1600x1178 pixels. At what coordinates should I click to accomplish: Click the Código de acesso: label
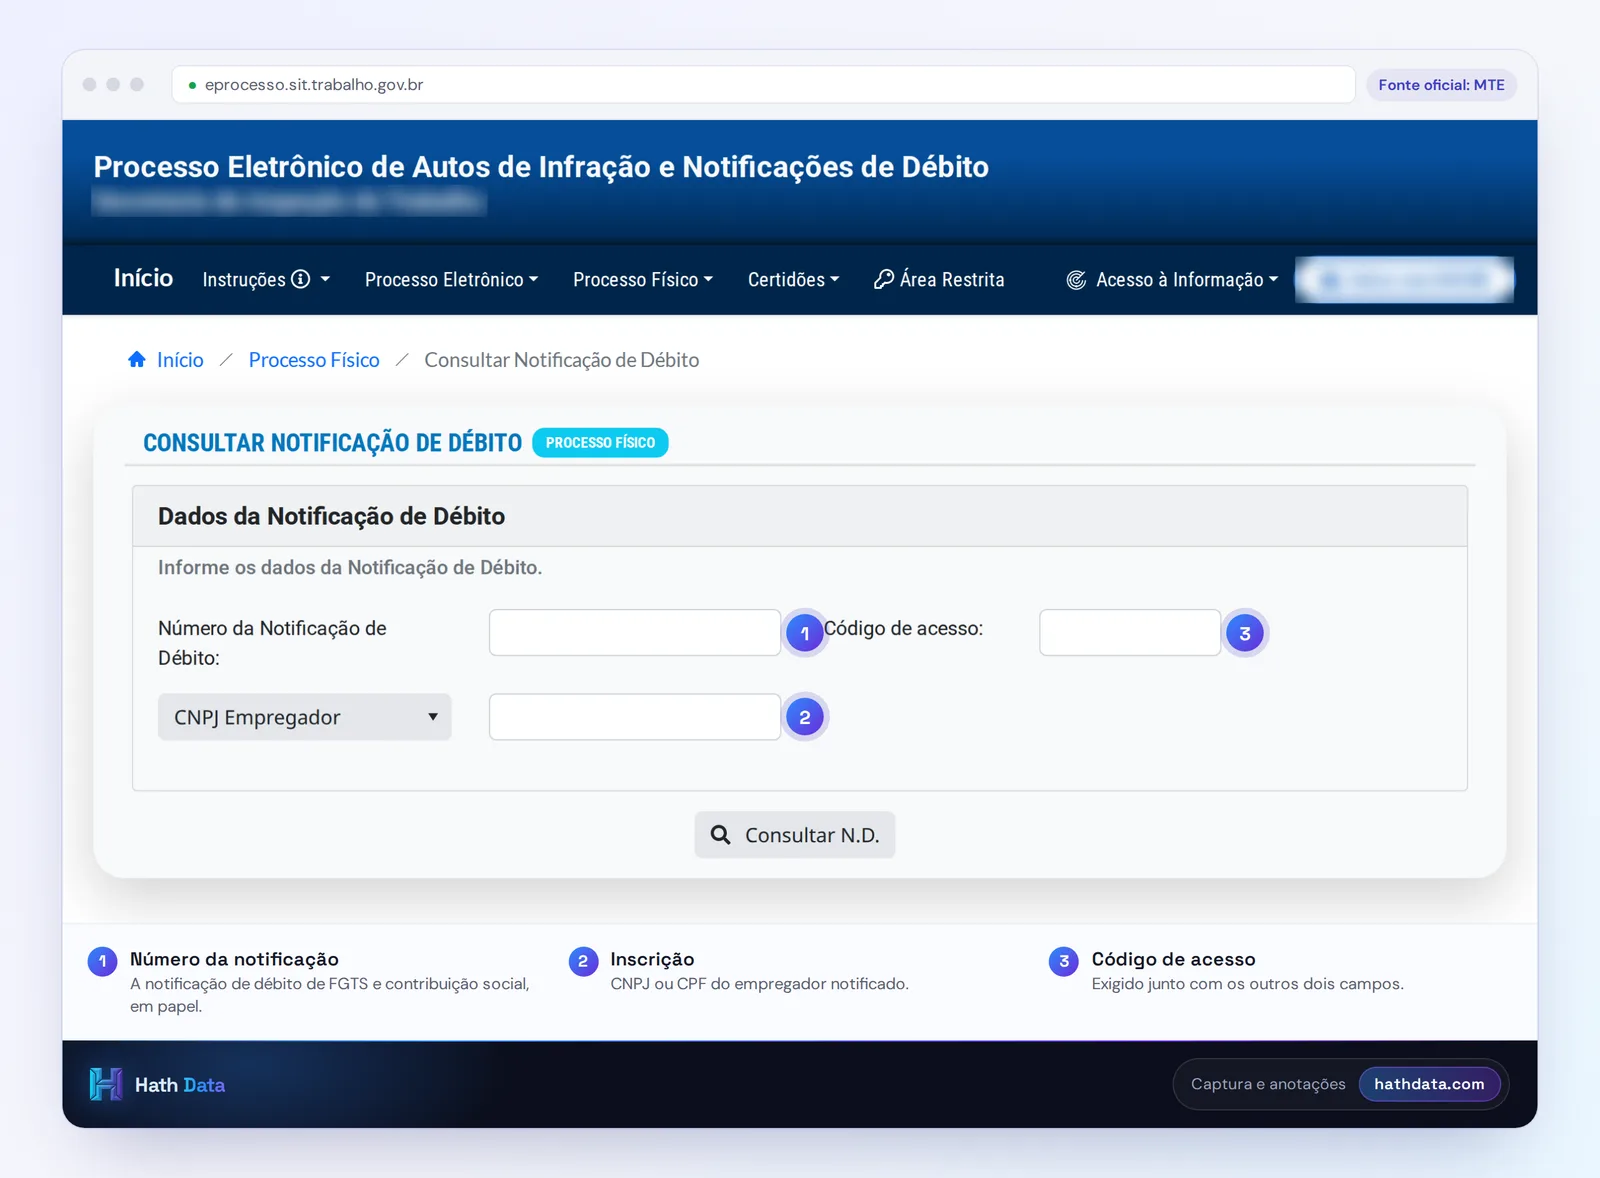pos(904,628)
